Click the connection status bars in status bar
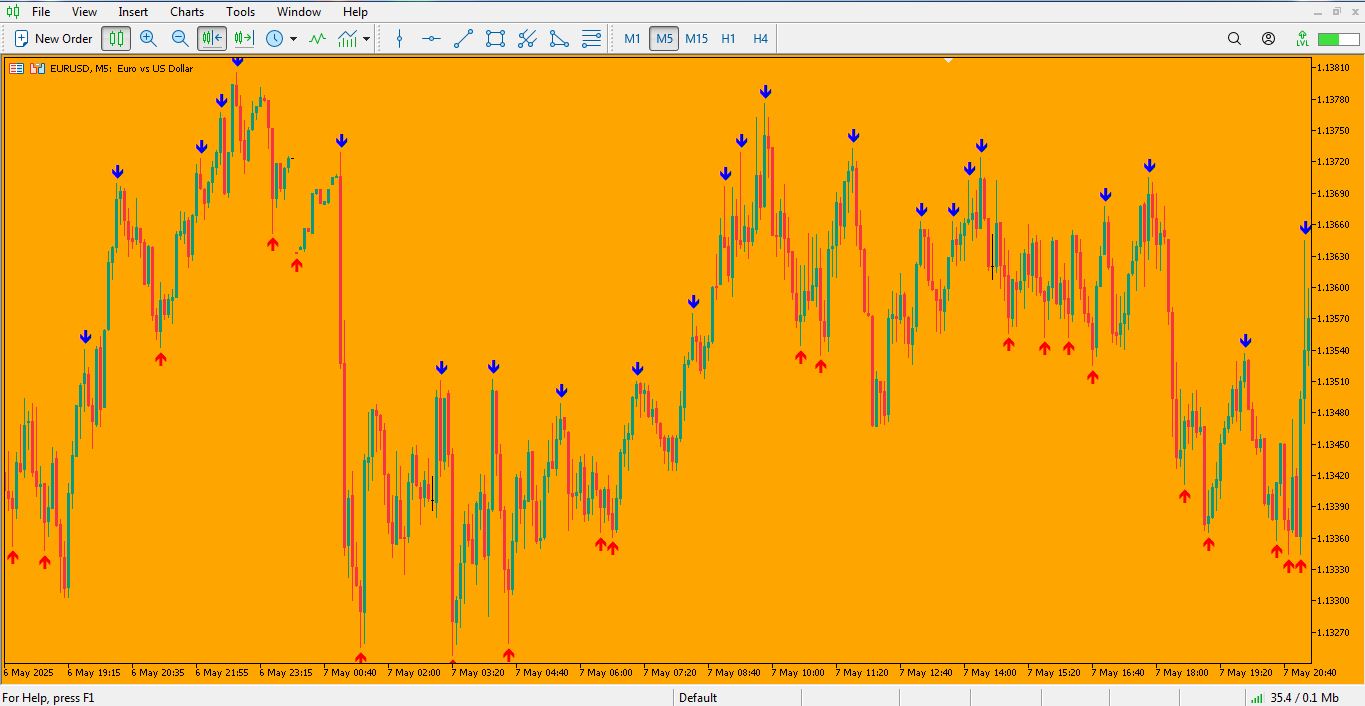Image resolution: width=1365 pixels, height=706 pixels. point(1255,698)
